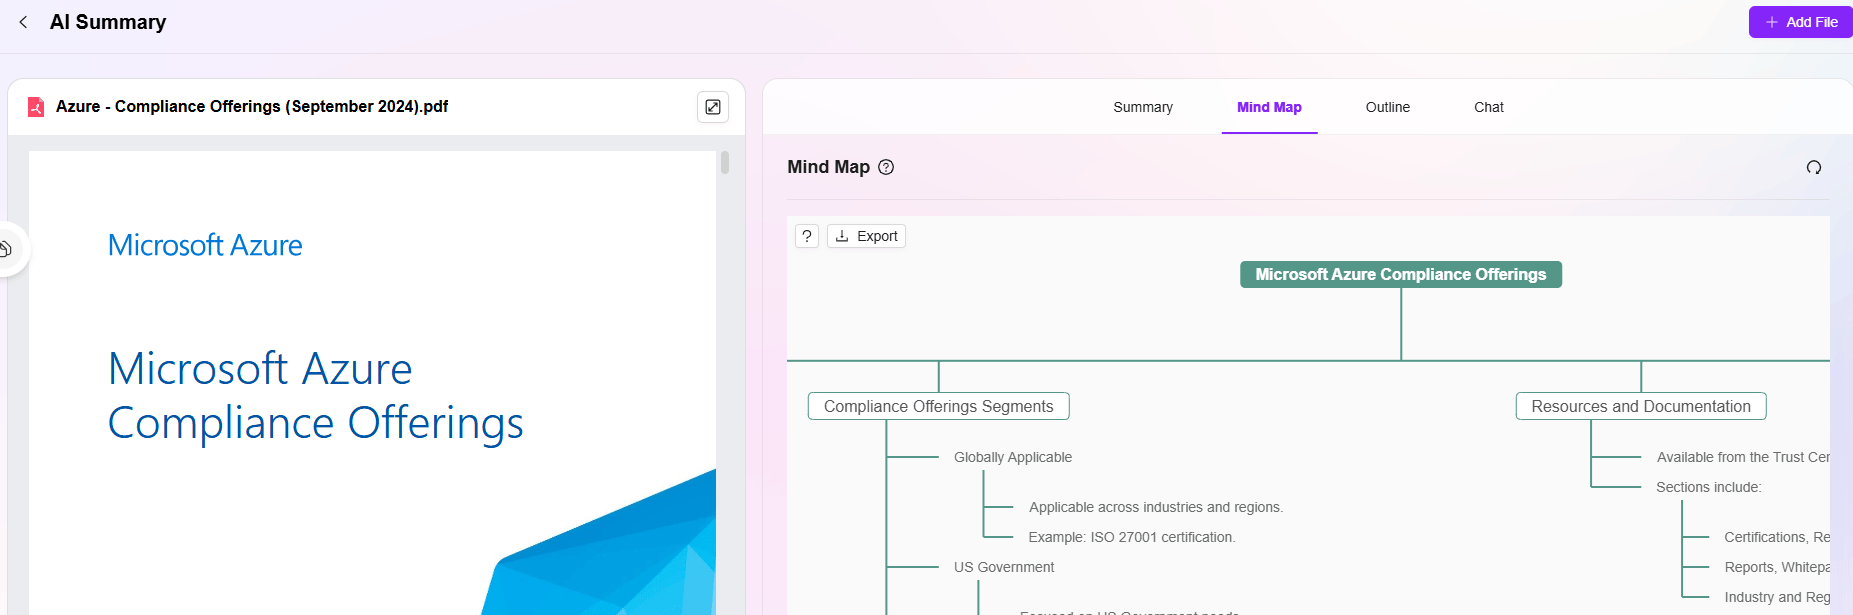
Task: Open the Outline tab
Action: (1388, 107)
